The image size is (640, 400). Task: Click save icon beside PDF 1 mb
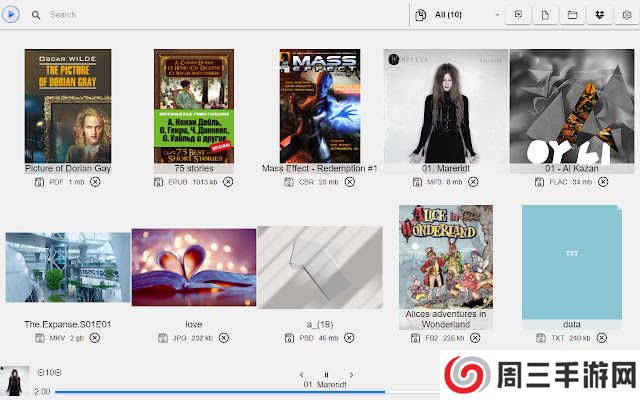[x=39, y=182]
